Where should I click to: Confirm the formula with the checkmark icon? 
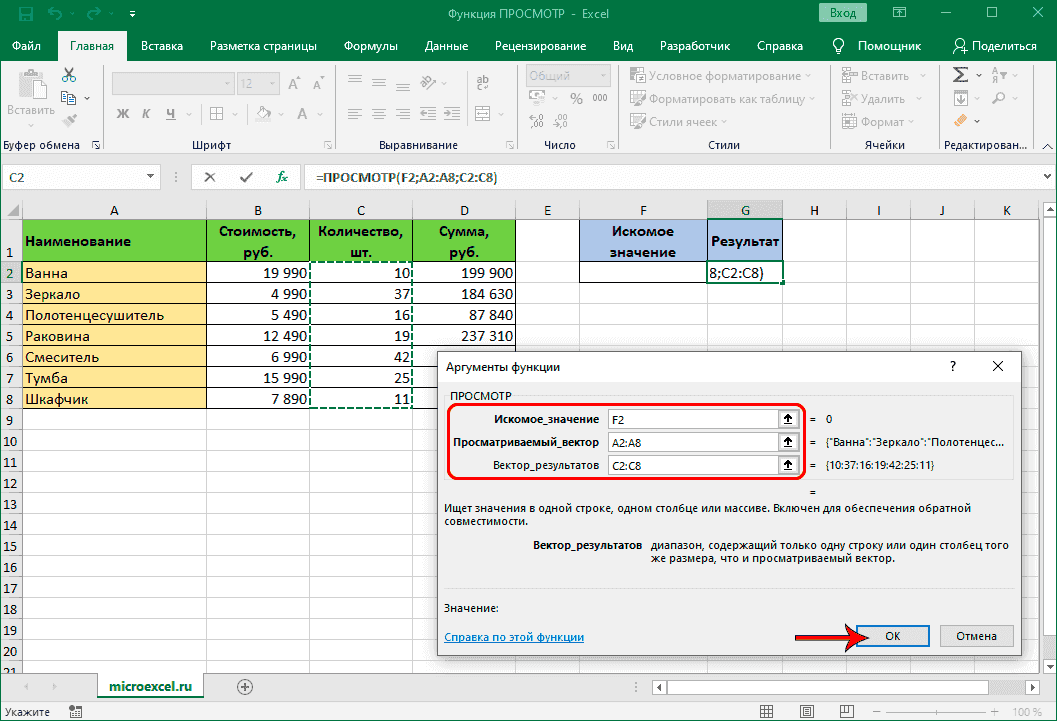tap(246, 177)
